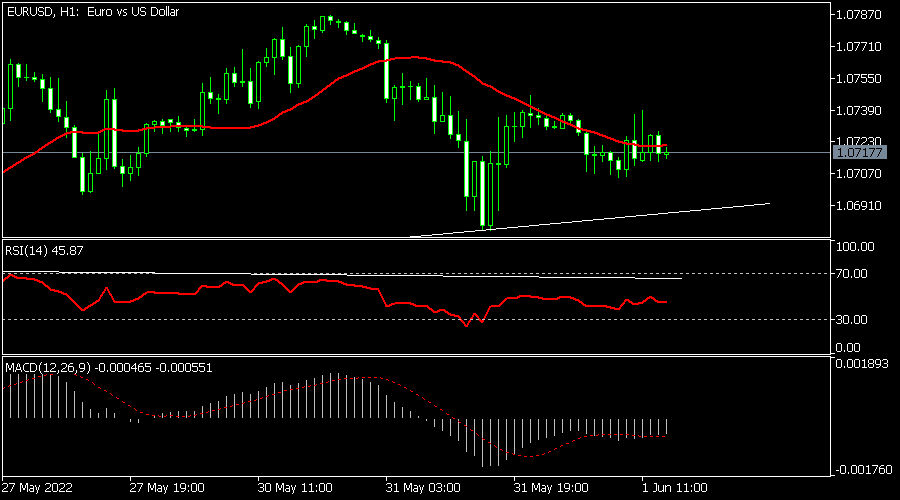This screenshot has width=900, height=500.
Task: Click the horizontal current price line
Action: [x=416, y=153]
